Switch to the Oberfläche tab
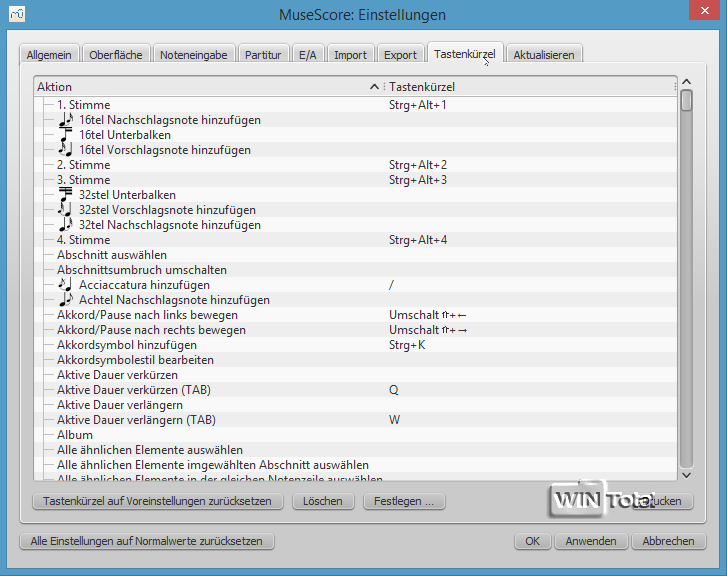Viewport: 727px width, 576px height. (116, 55)
